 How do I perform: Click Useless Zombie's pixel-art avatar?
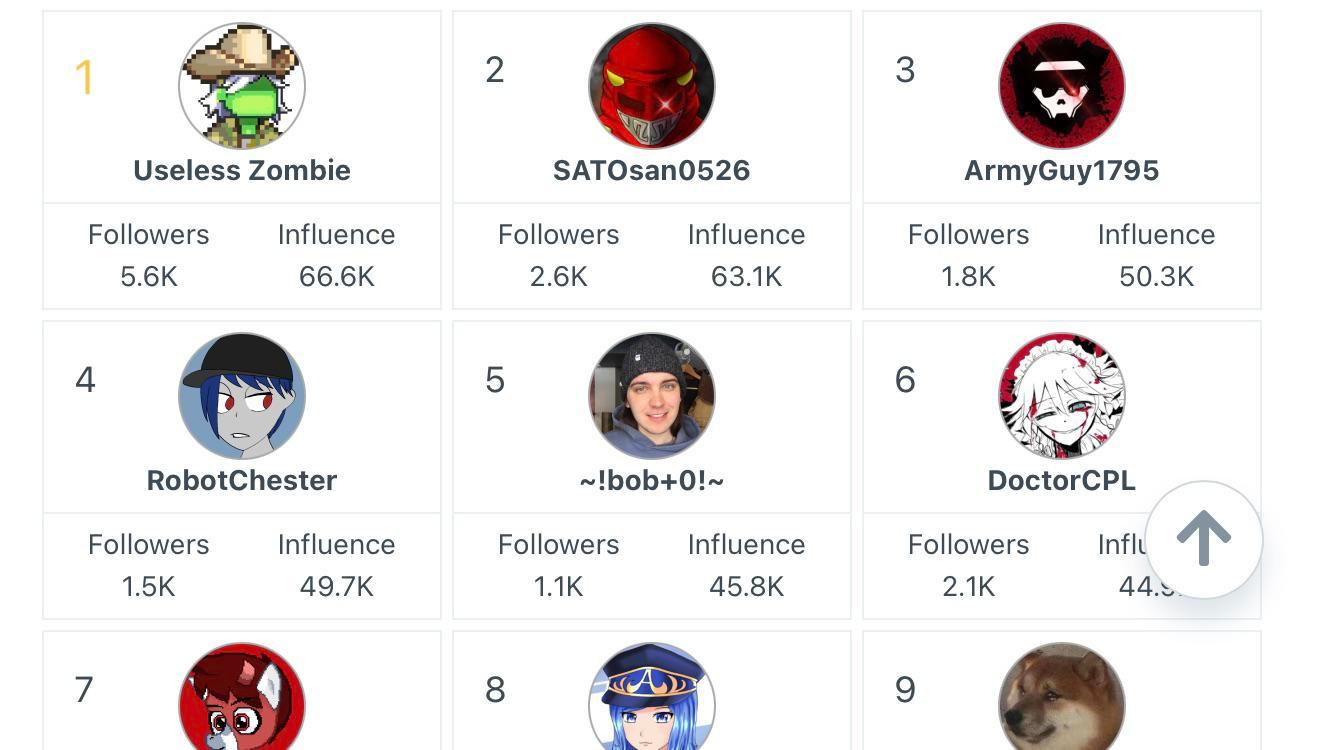(242, 86)
